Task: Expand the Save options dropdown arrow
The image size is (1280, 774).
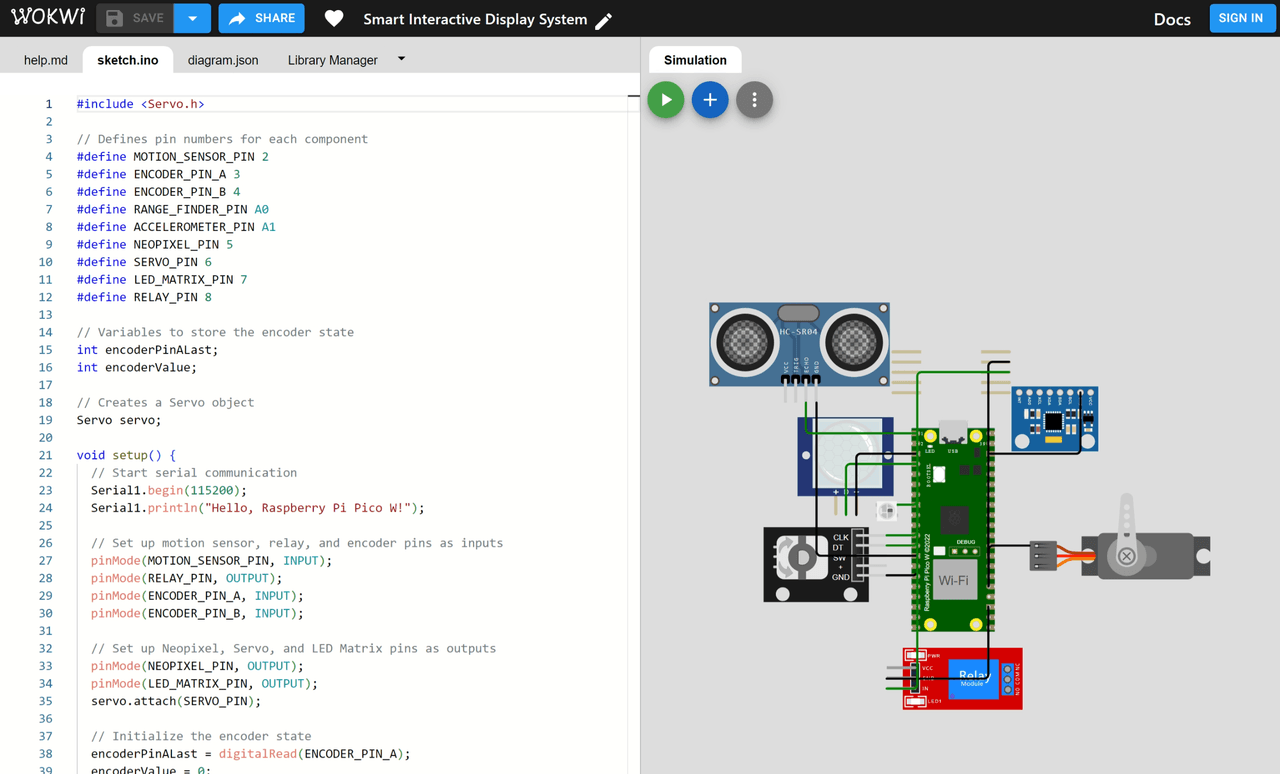Action: [192, 18]
